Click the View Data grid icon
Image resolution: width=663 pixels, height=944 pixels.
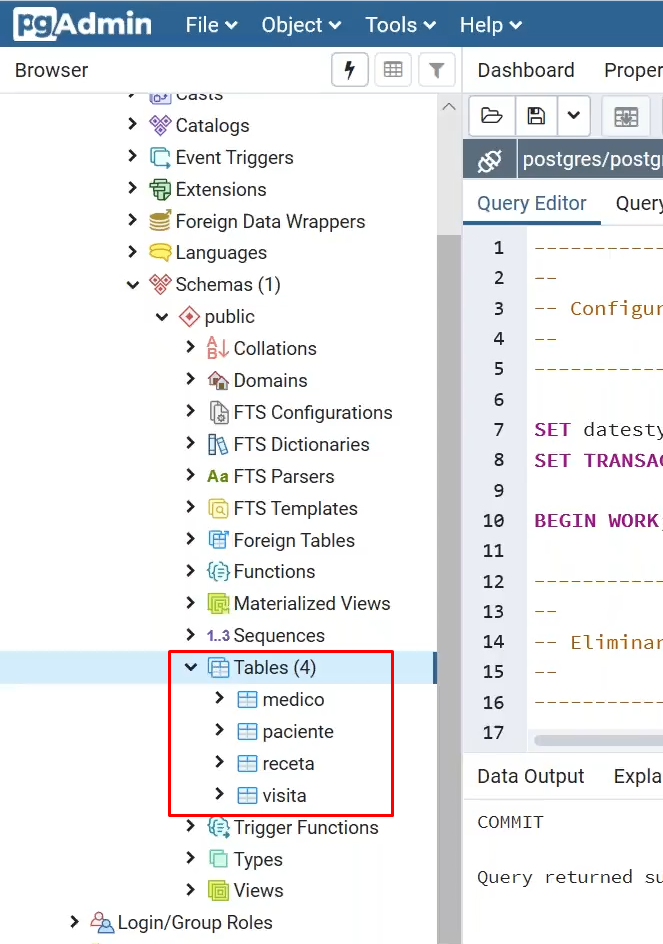393,70
